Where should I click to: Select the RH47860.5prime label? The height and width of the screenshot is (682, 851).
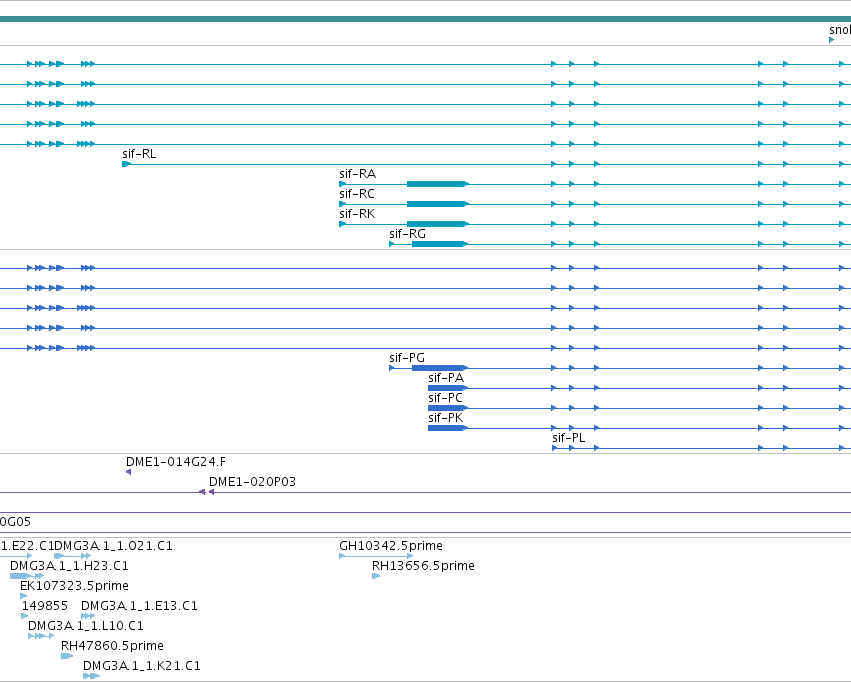(x=112, y=647)
